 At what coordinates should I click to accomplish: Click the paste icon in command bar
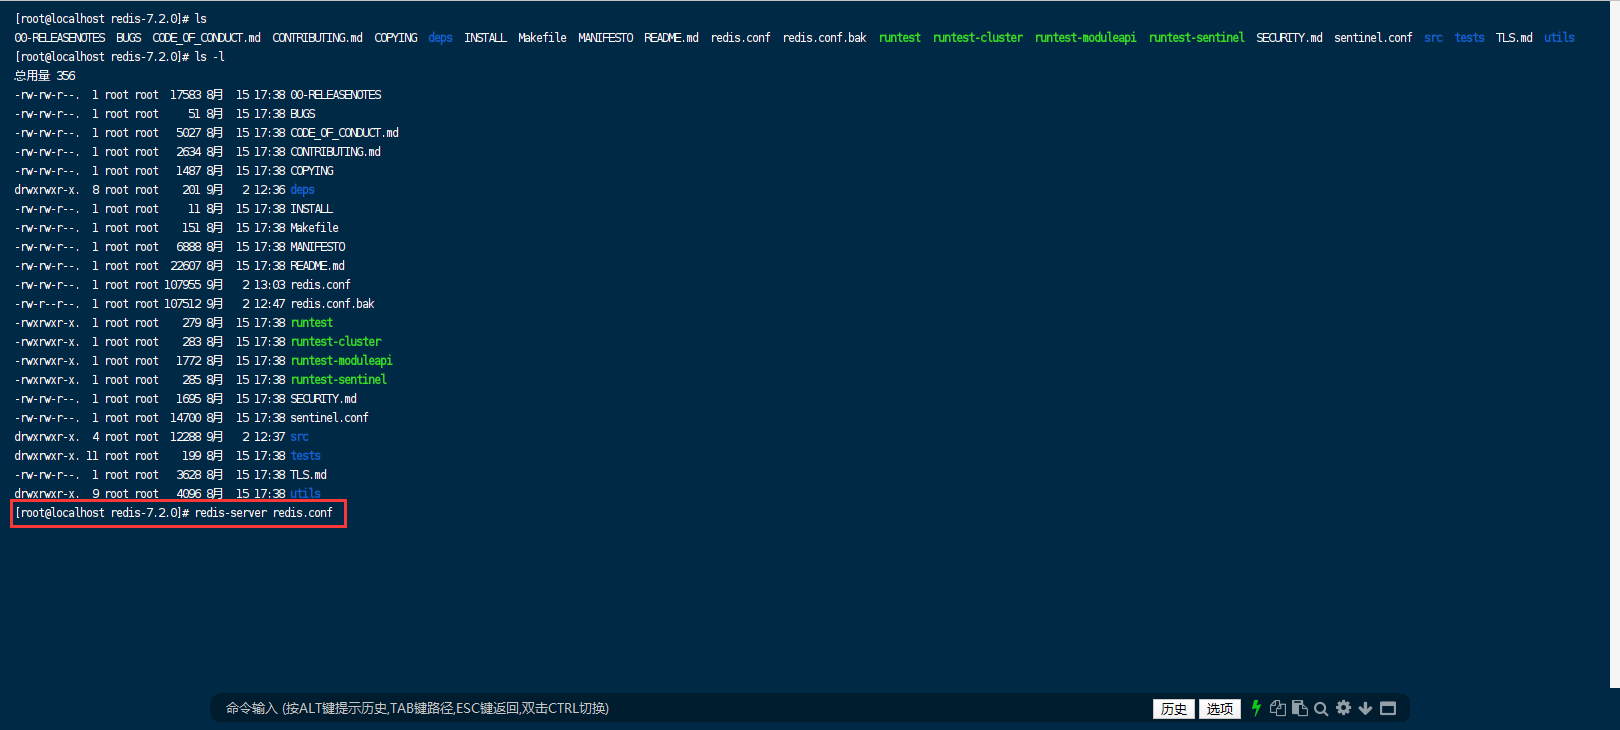1300,708
